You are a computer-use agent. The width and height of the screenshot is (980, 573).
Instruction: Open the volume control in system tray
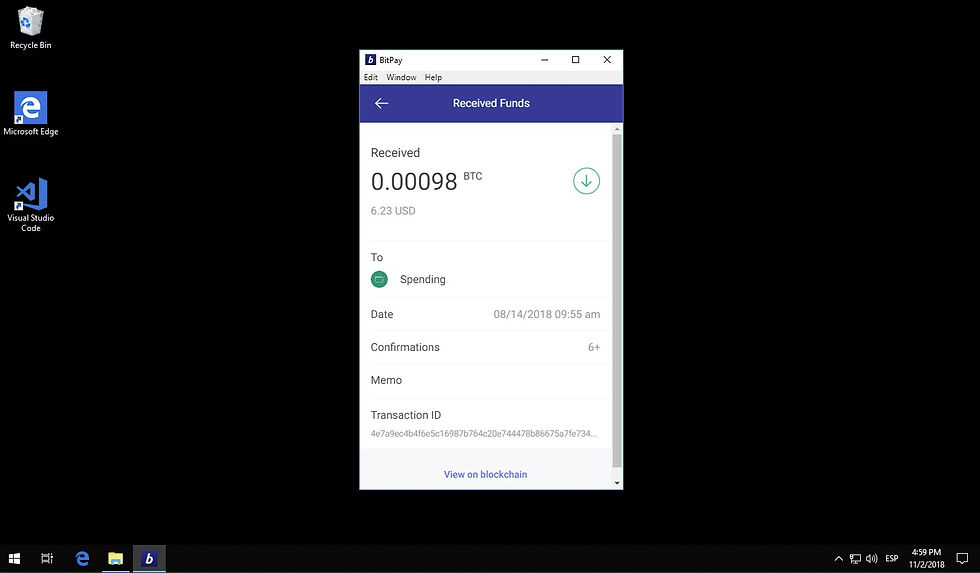871,559
